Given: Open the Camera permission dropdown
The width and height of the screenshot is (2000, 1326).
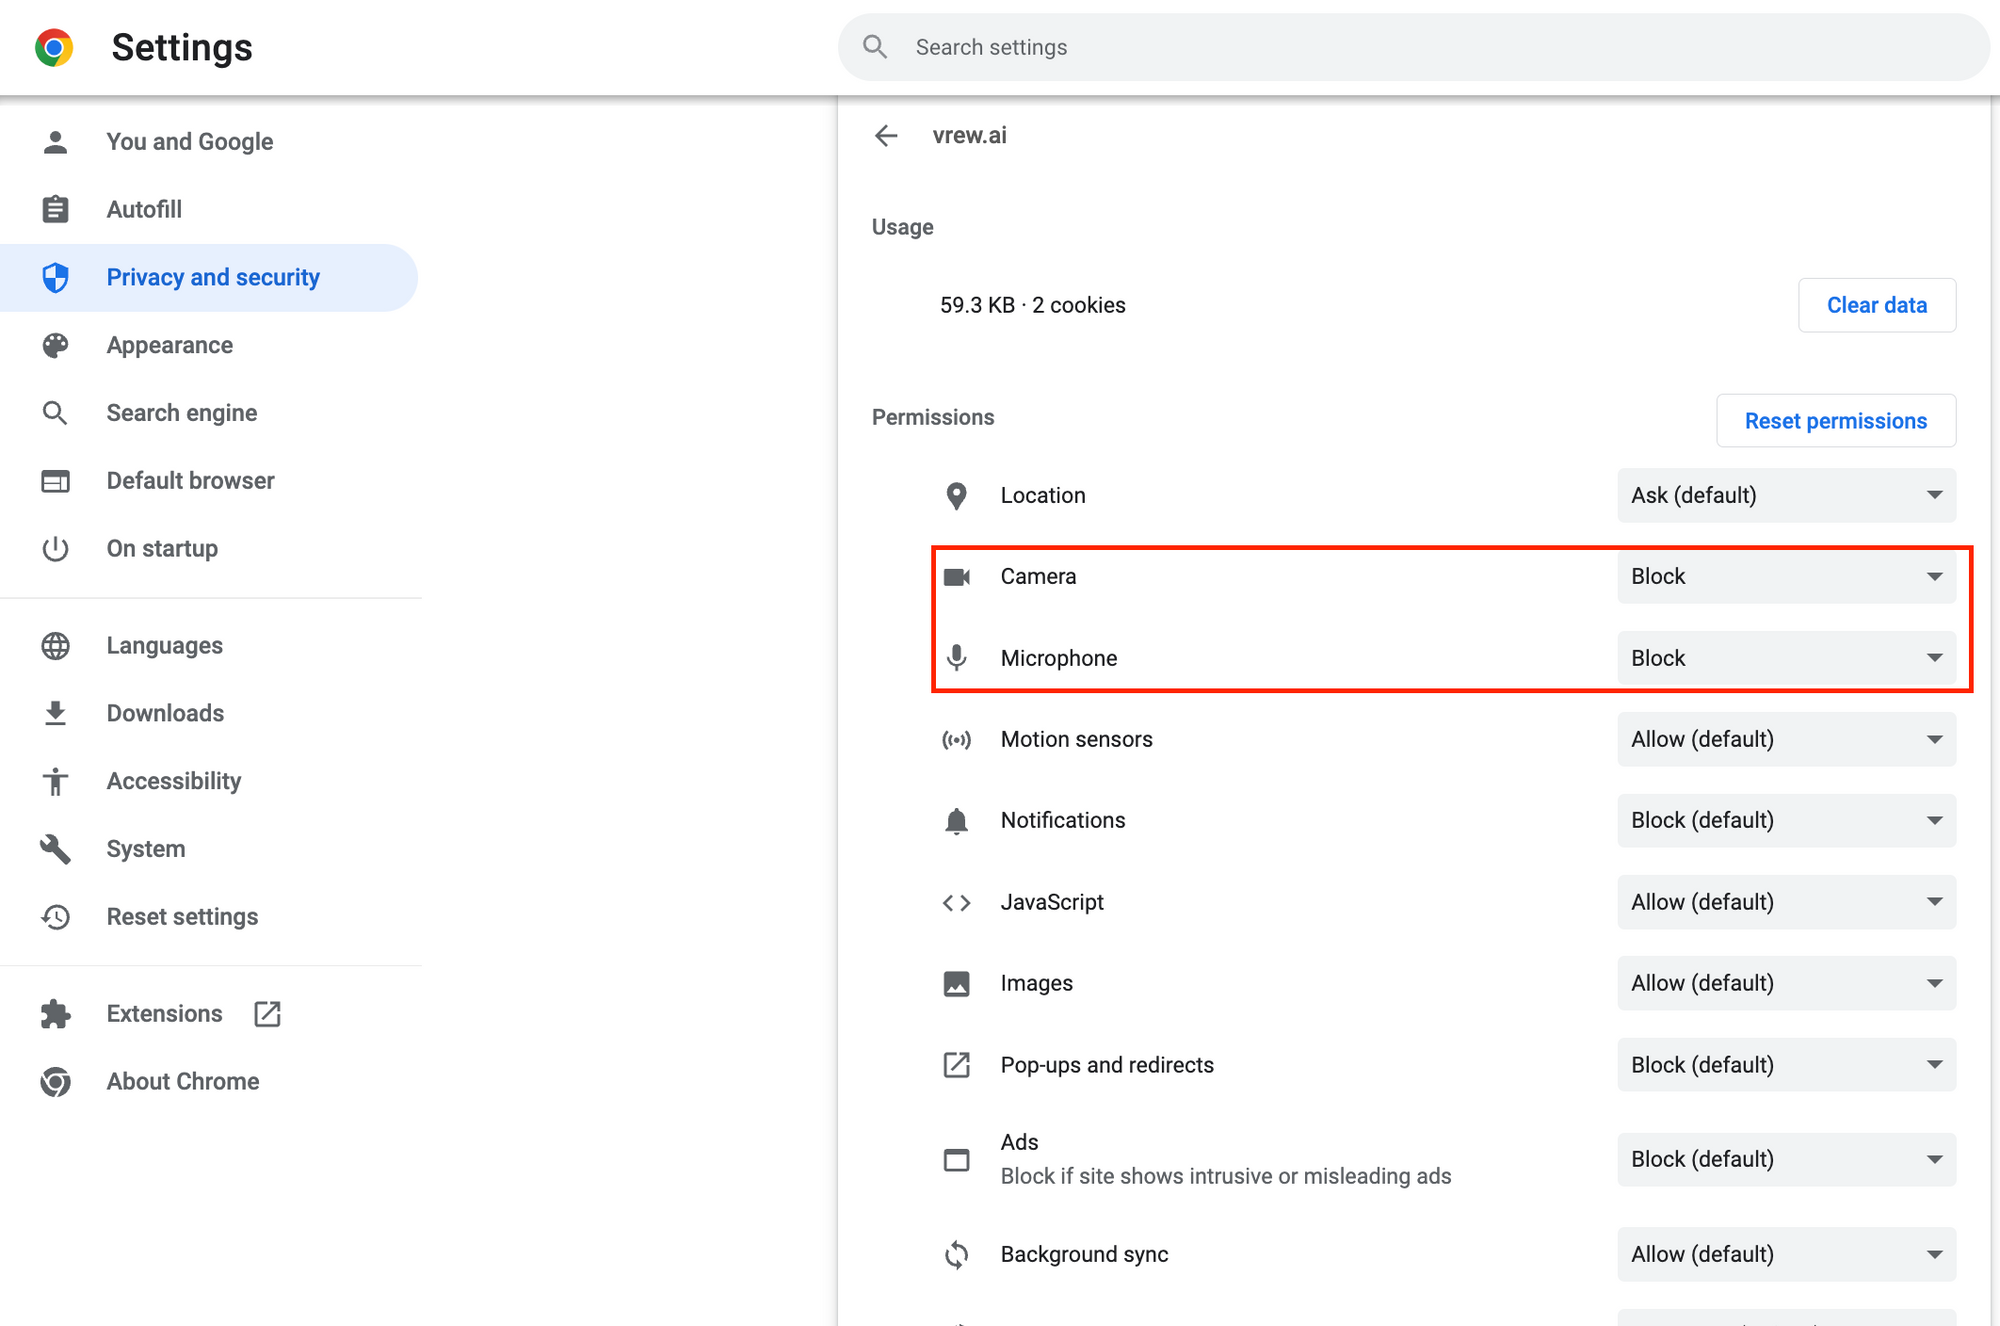Looking at the screenshot, I should 1786,576.
